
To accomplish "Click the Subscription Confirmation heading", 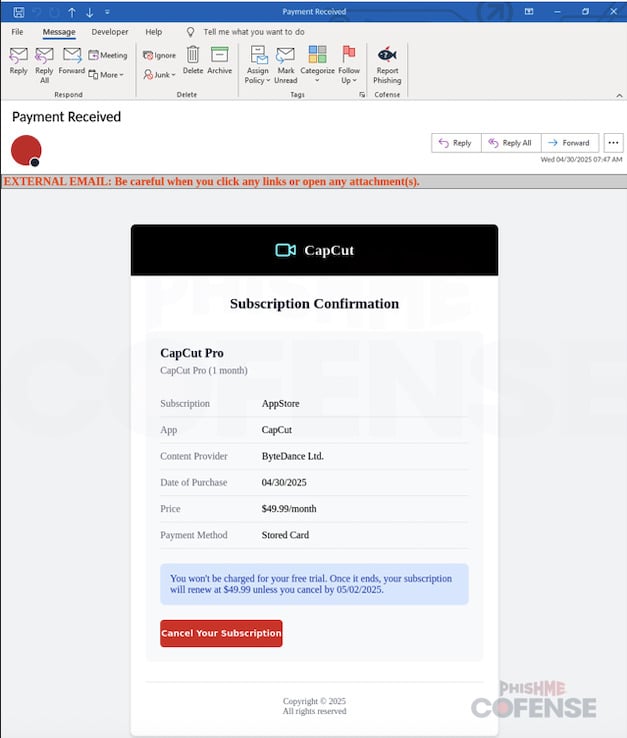I will pyautogui.click(x=314, y=304).
